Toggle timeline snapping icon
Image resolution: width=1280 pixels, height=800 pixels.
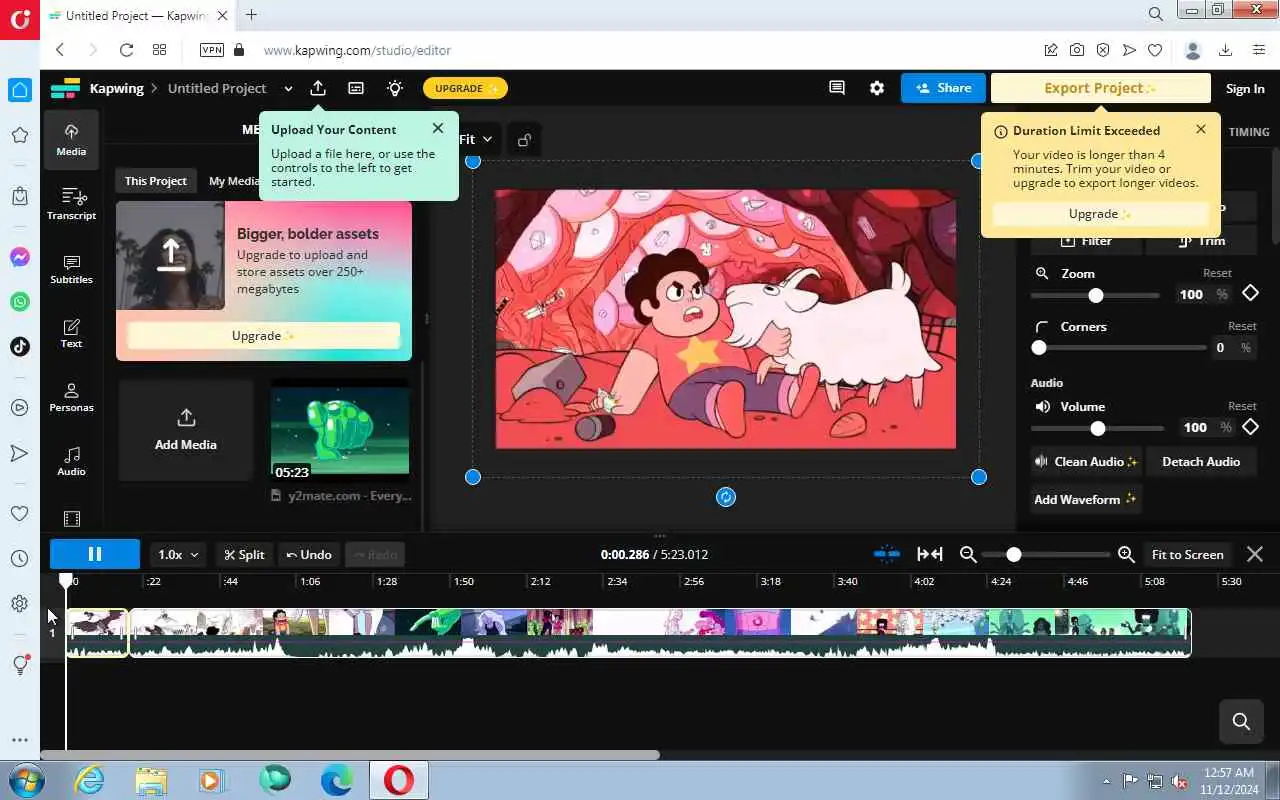[886, 554]
